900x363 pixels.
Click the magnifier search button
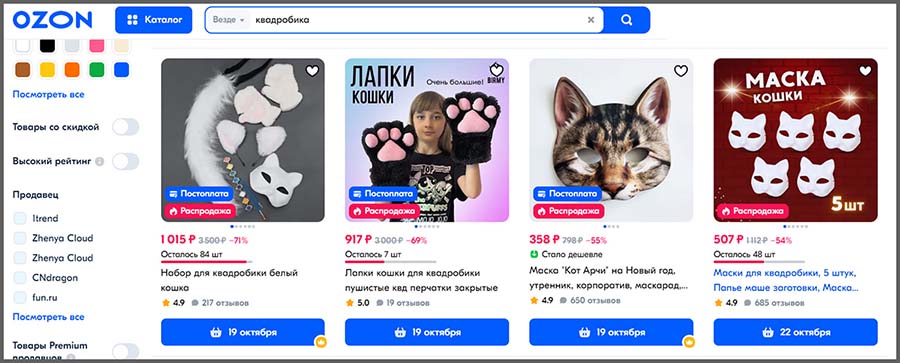(x=626, y=20)
